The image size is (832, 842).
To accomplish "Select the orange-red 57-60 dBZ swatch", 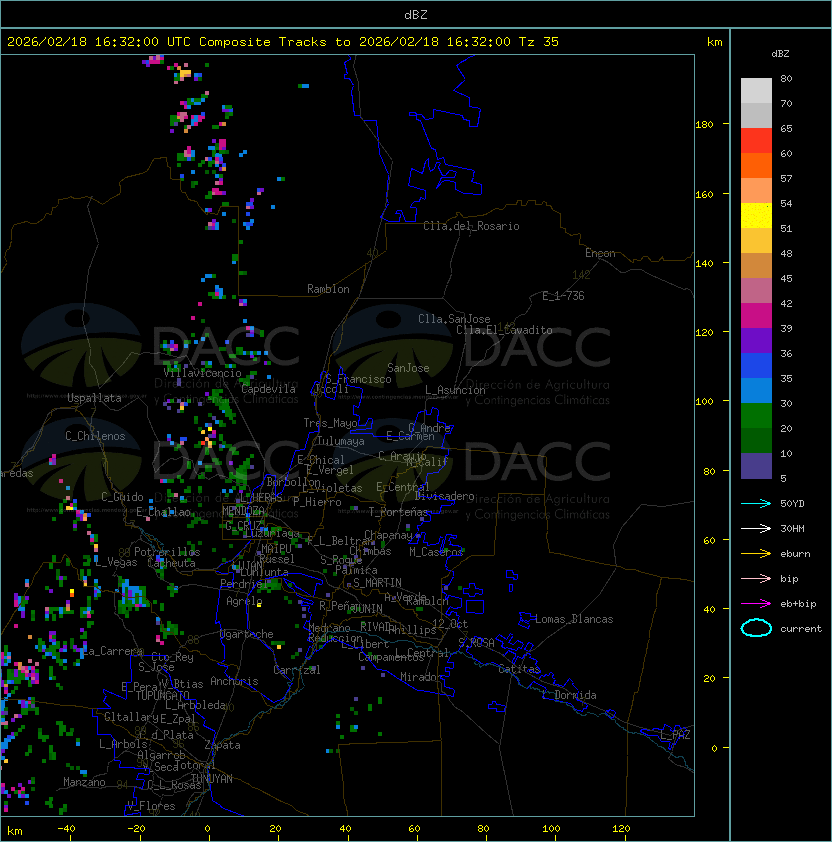I will pos(756,166).
